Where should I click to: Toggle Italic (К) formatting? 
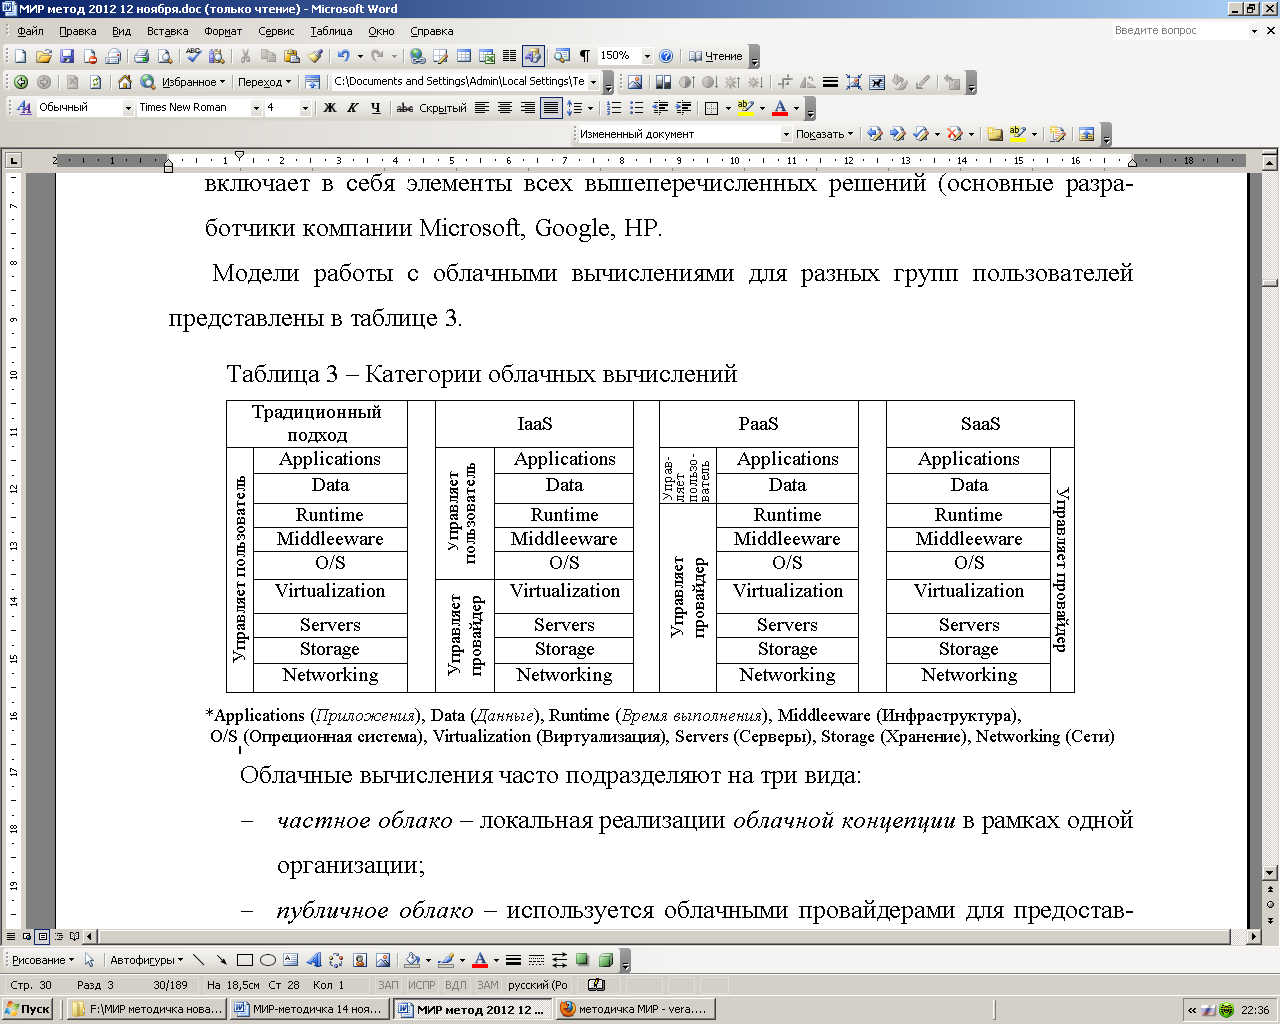pos(353,107)
